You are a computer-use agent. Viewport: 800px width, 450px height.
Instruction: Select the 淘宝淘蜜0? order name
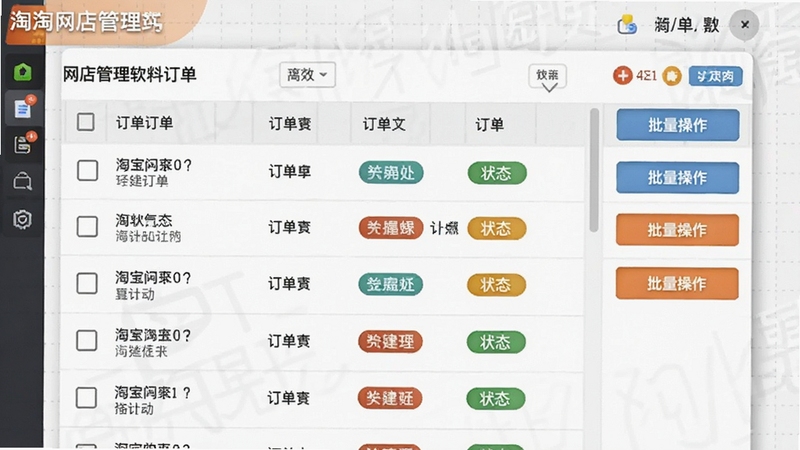(153, 335)
